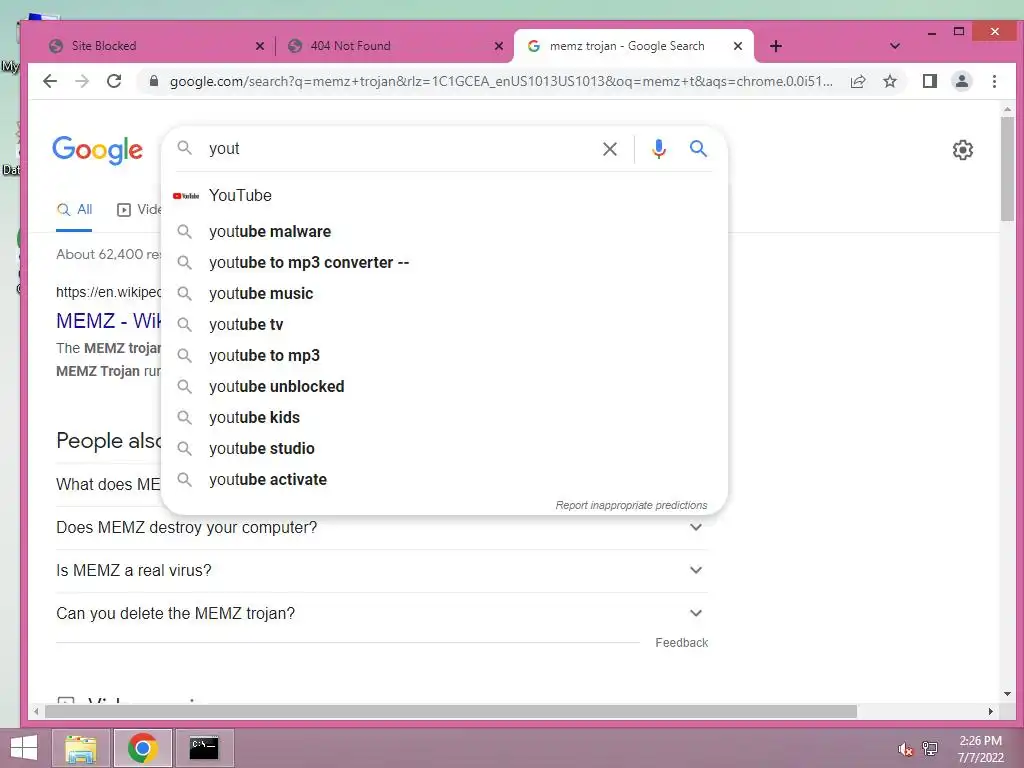Expand Is MEMZ a real virus

point(382,571)
